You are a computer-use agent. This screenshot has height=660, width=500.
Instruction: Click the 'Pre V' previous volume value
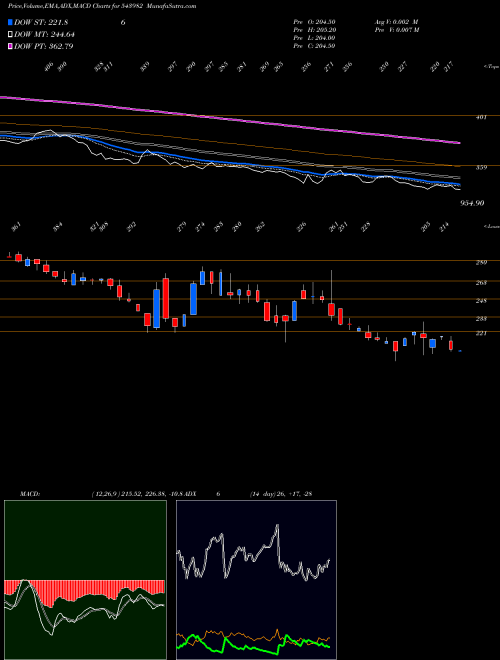coord(396,30)
